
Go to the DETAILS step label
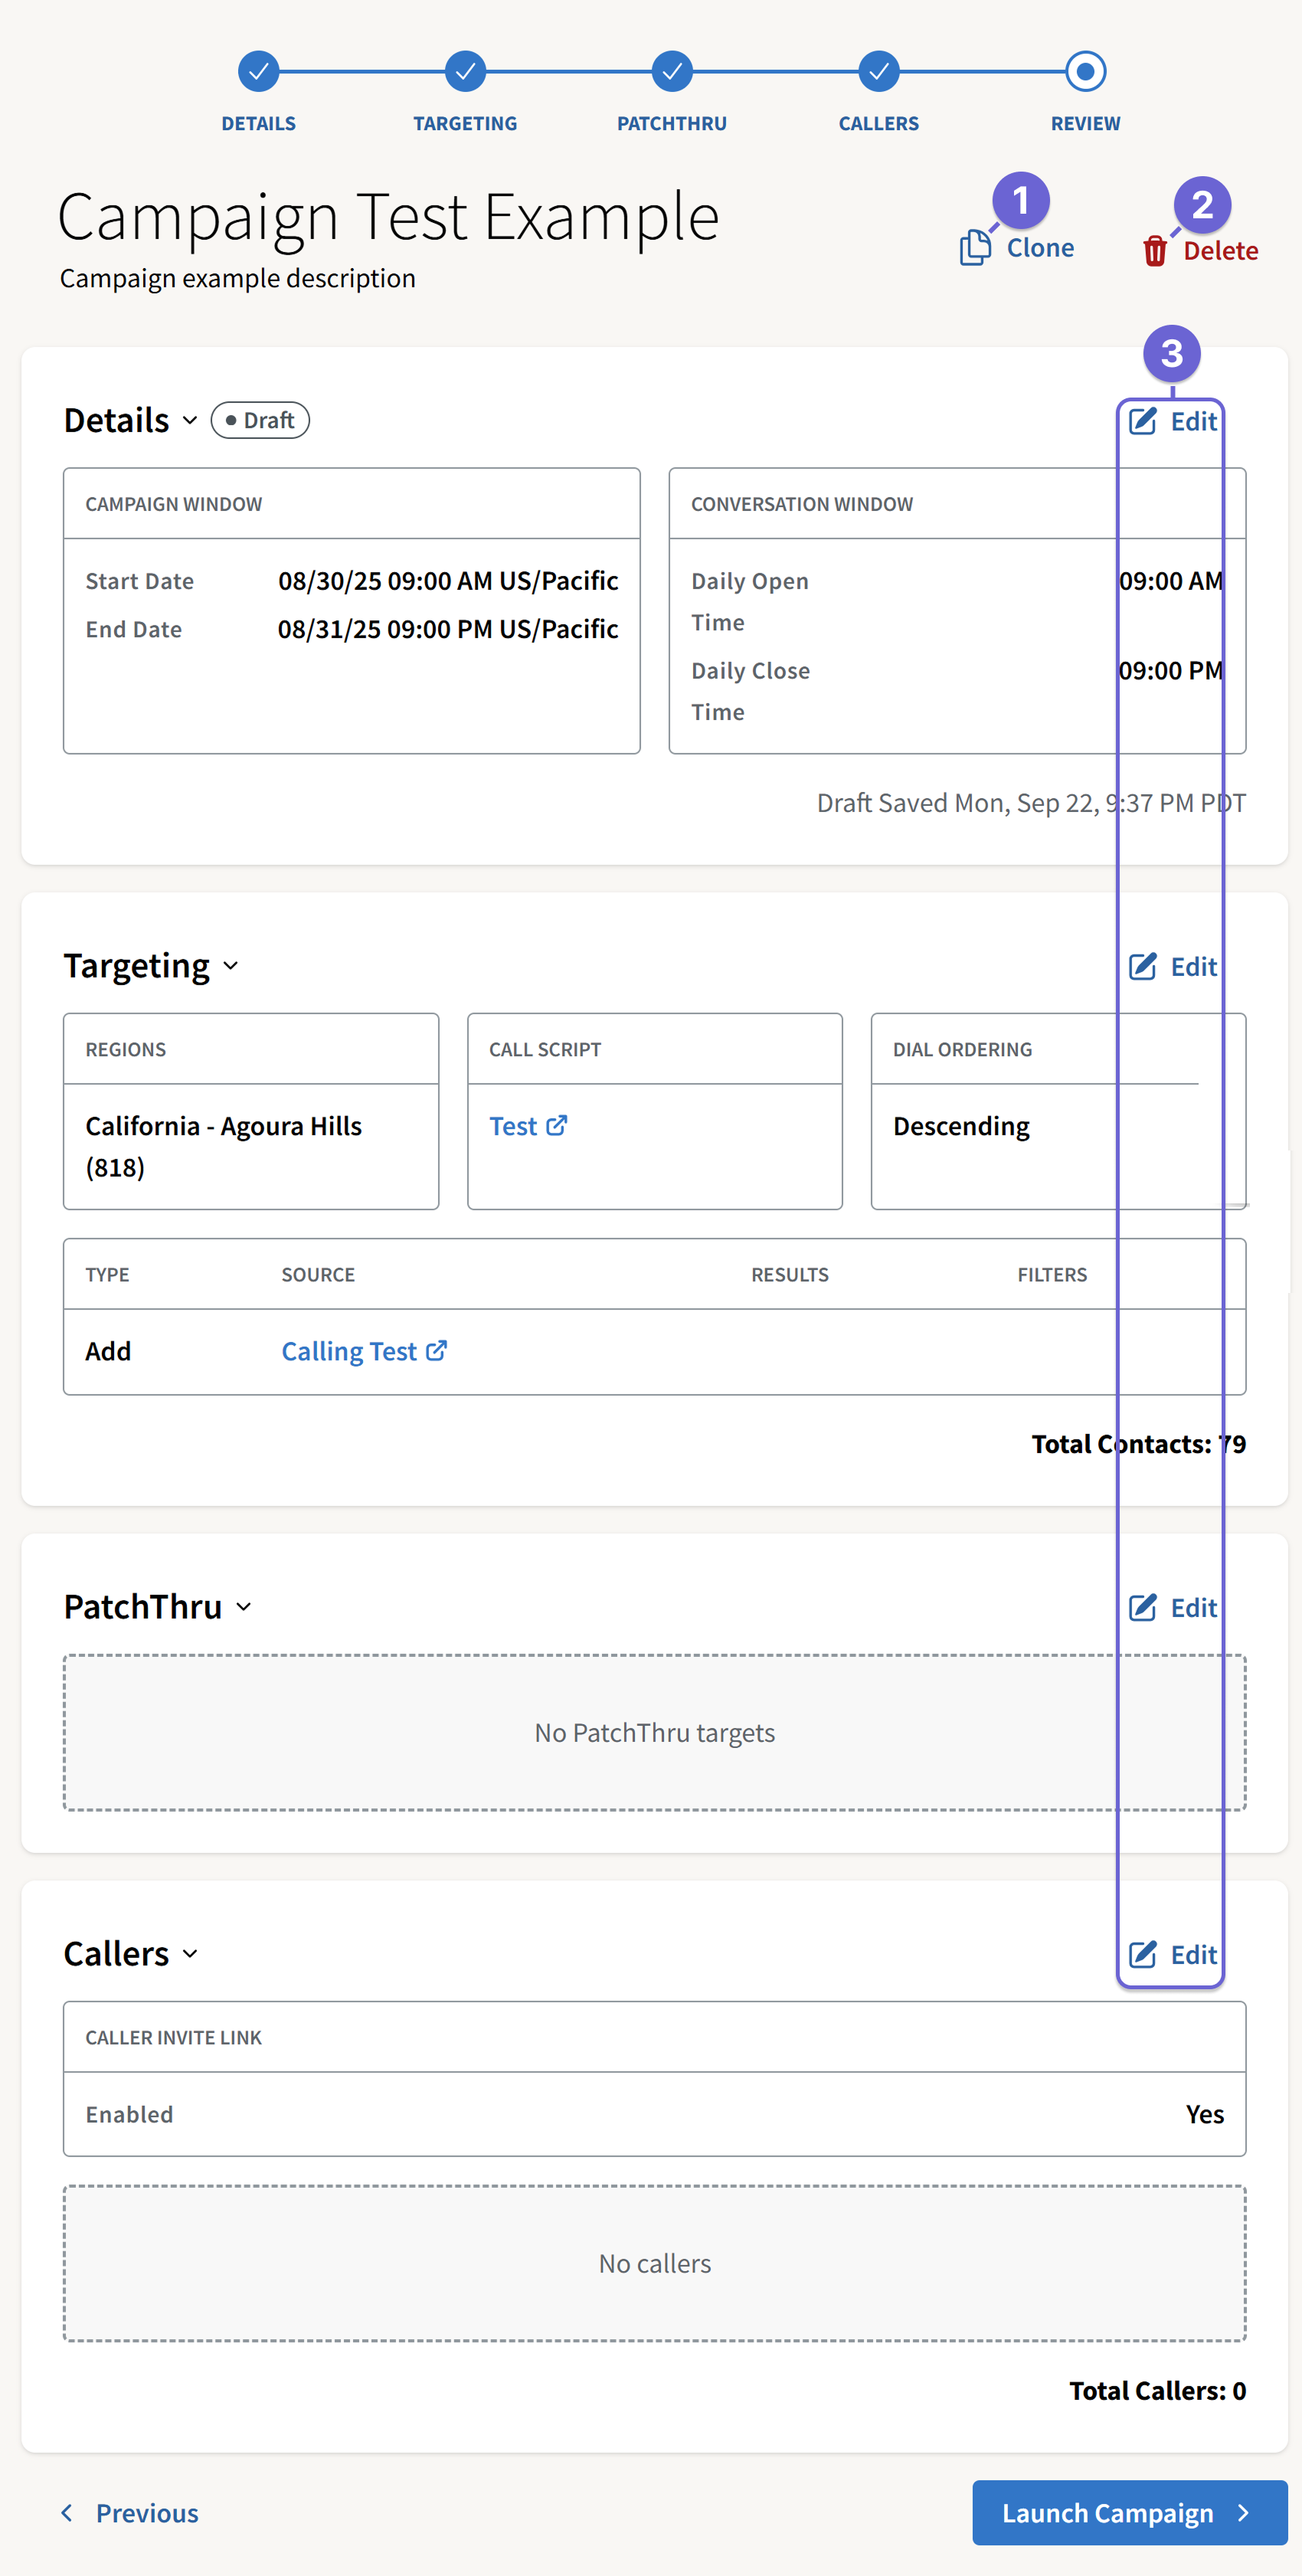pyautogui.click(x=259, y=124)
